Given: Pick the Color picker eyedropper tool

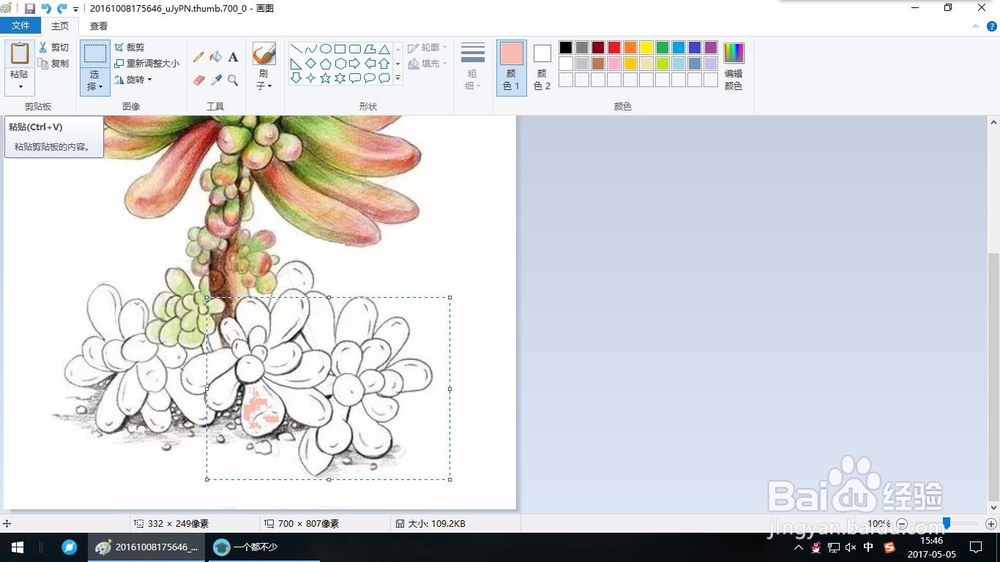Looking at the screenshot, I should [216, 80].
